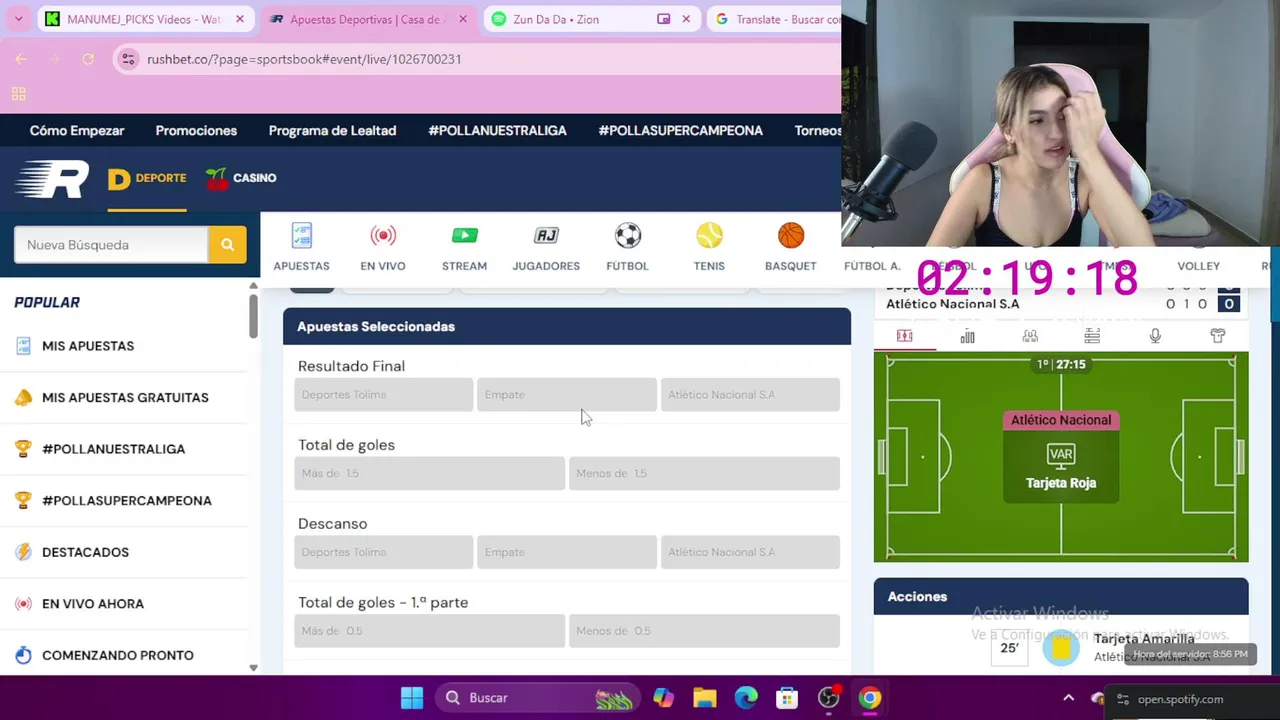
Task: Close the MANUMEJ_PICKS Videos tab
Action: 240,19
